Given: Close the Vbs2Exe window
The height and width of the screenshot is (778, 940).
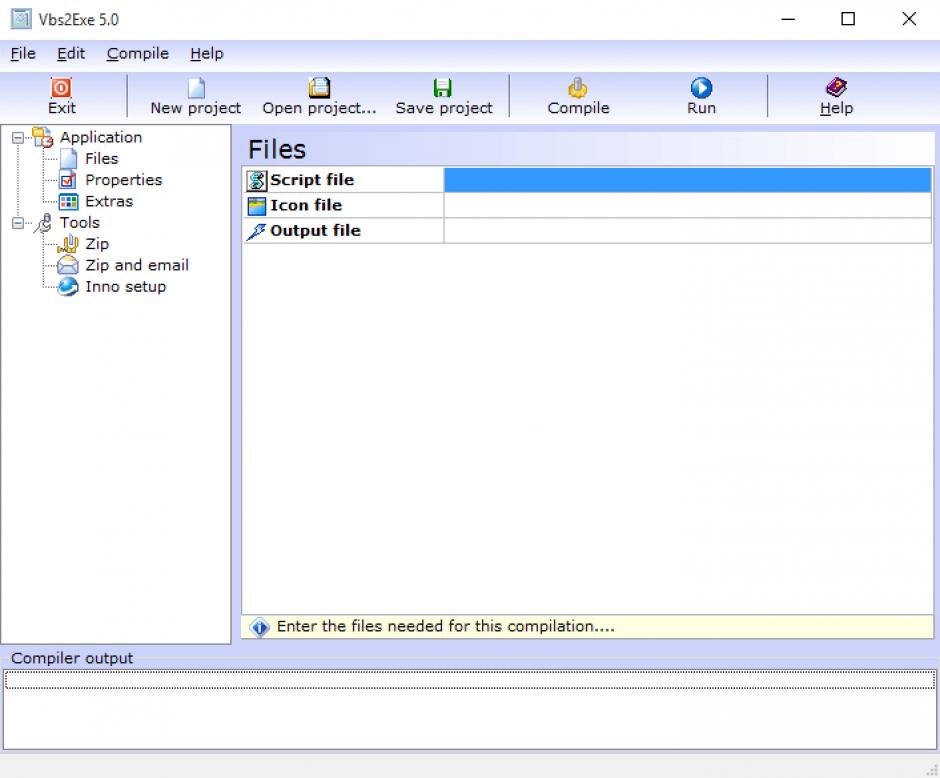Looking at the screenshot, I should [x=909, y=19].
